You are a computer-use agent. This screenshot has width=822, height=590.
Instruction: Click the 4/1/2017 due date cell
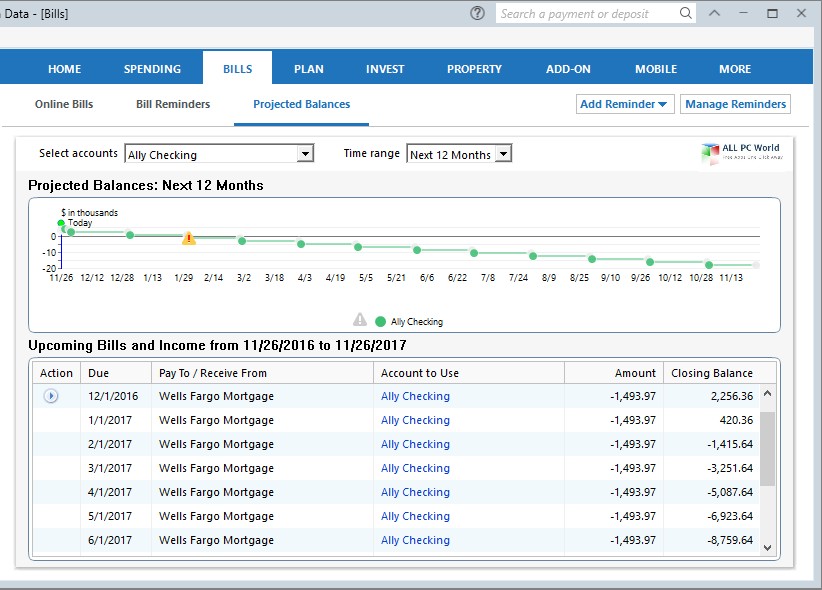pyautogui.click(x=110, y=492)
